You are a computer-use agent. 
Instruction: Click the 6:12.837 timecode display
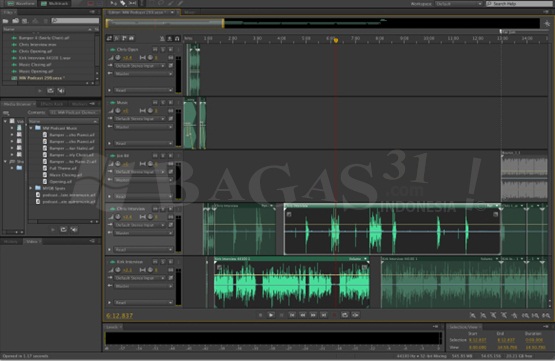(120, 316)
